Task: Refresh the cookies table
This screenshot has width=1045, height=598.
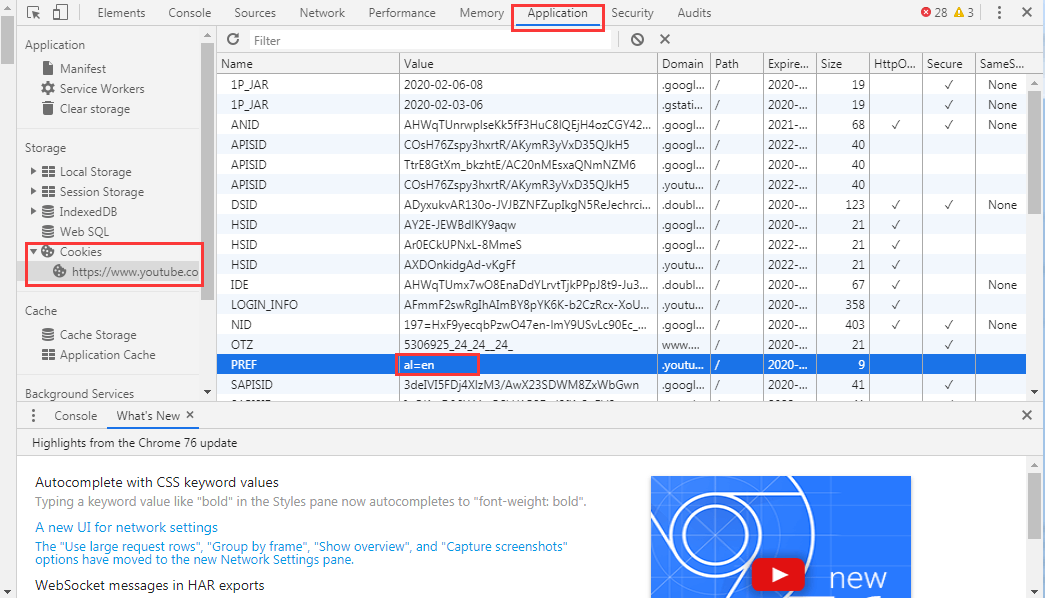Action: coord(233,39)
